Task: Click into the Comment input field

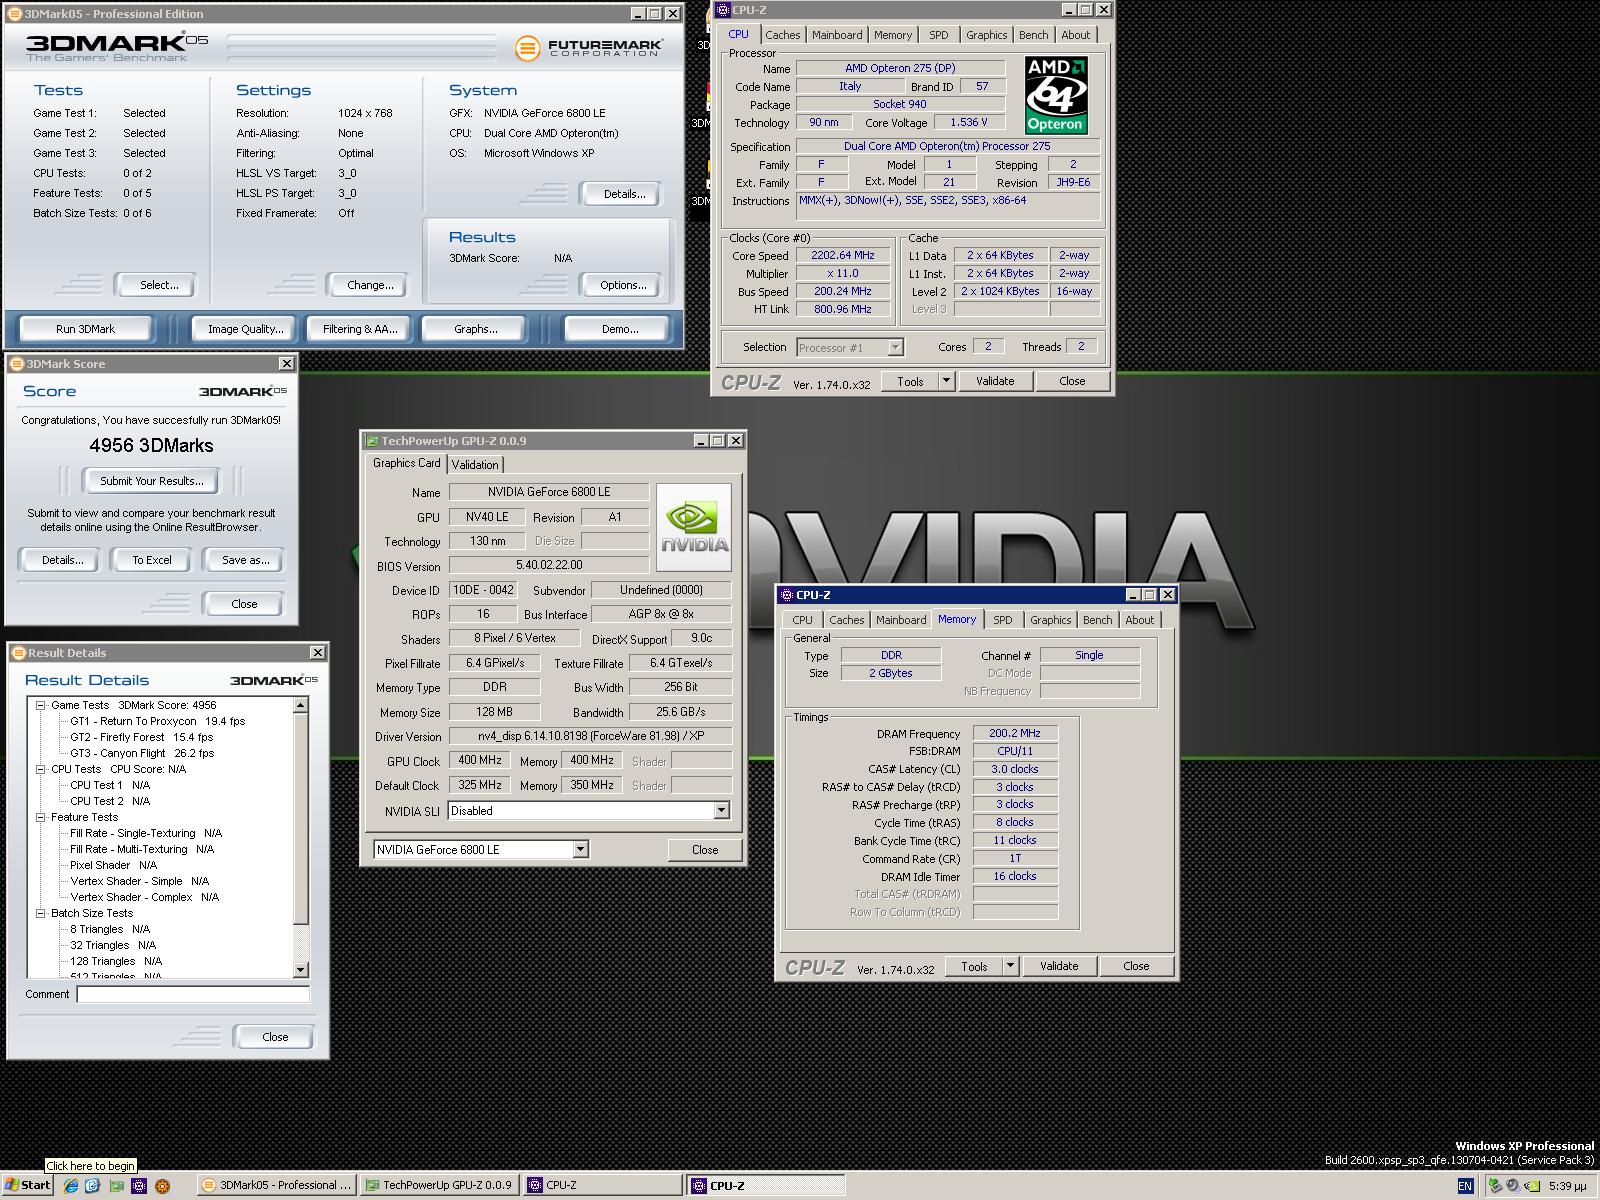Action: pos(193,994)
